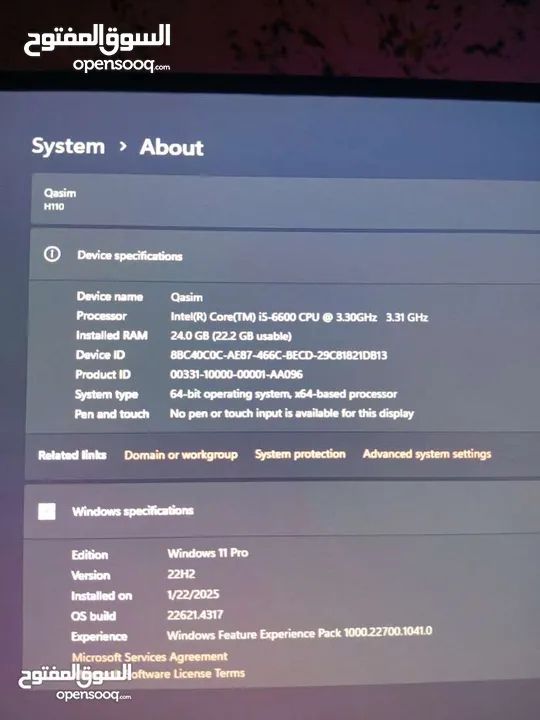Open Microsoft Services Agreement link
This screenshot has width=540, height=720.
150,657
